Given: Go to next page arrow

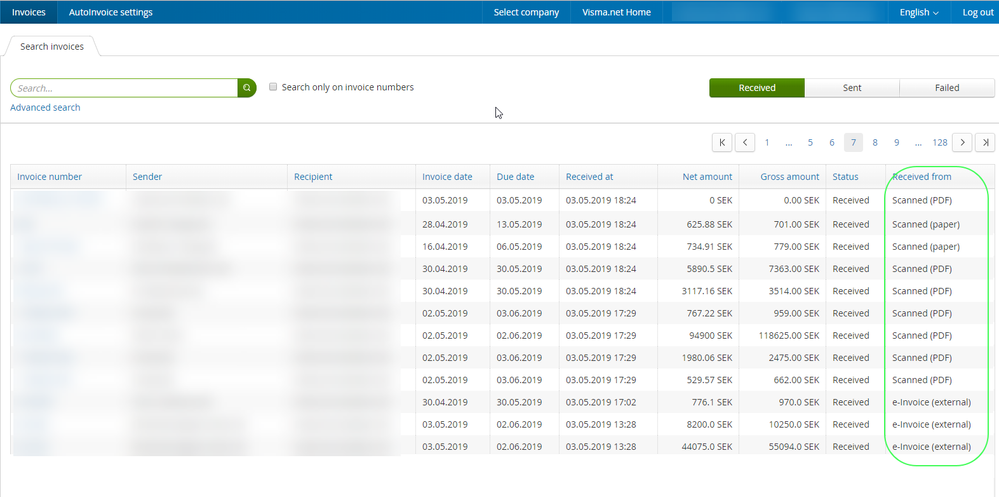Looking at the screenshot, I should click(962, 143).
